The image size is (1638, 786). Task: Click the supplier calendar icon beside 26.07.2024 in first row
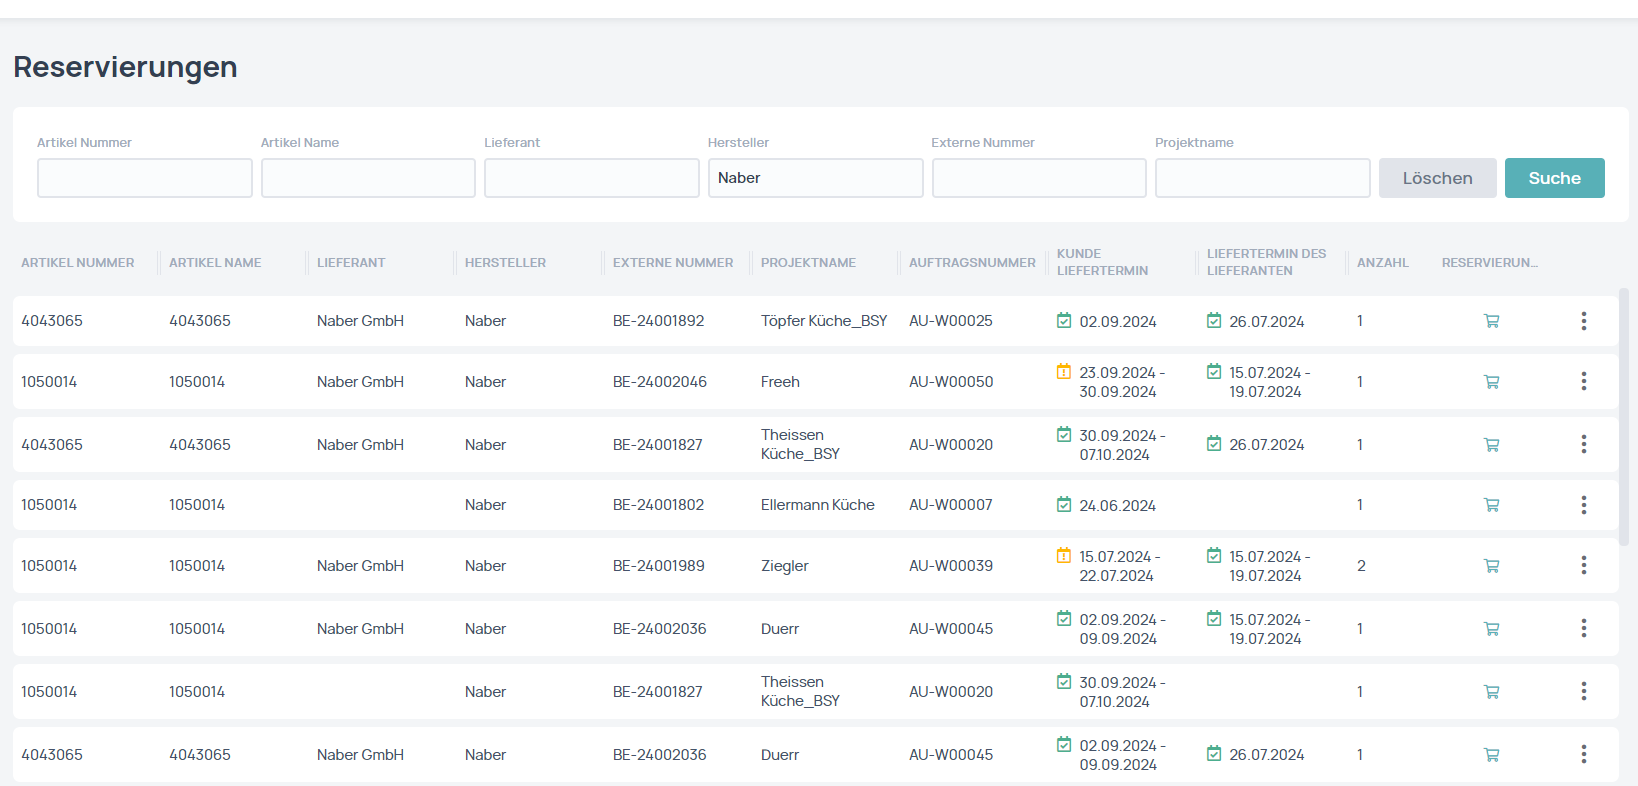(1214, 321)
